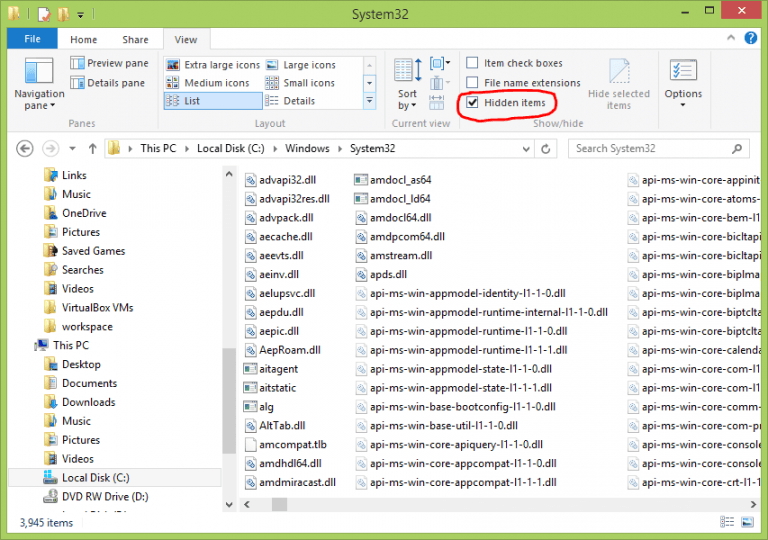This screenshot has height=540, width=768.
Task: Open the File menu tab
Action: (x=32, y=40)
